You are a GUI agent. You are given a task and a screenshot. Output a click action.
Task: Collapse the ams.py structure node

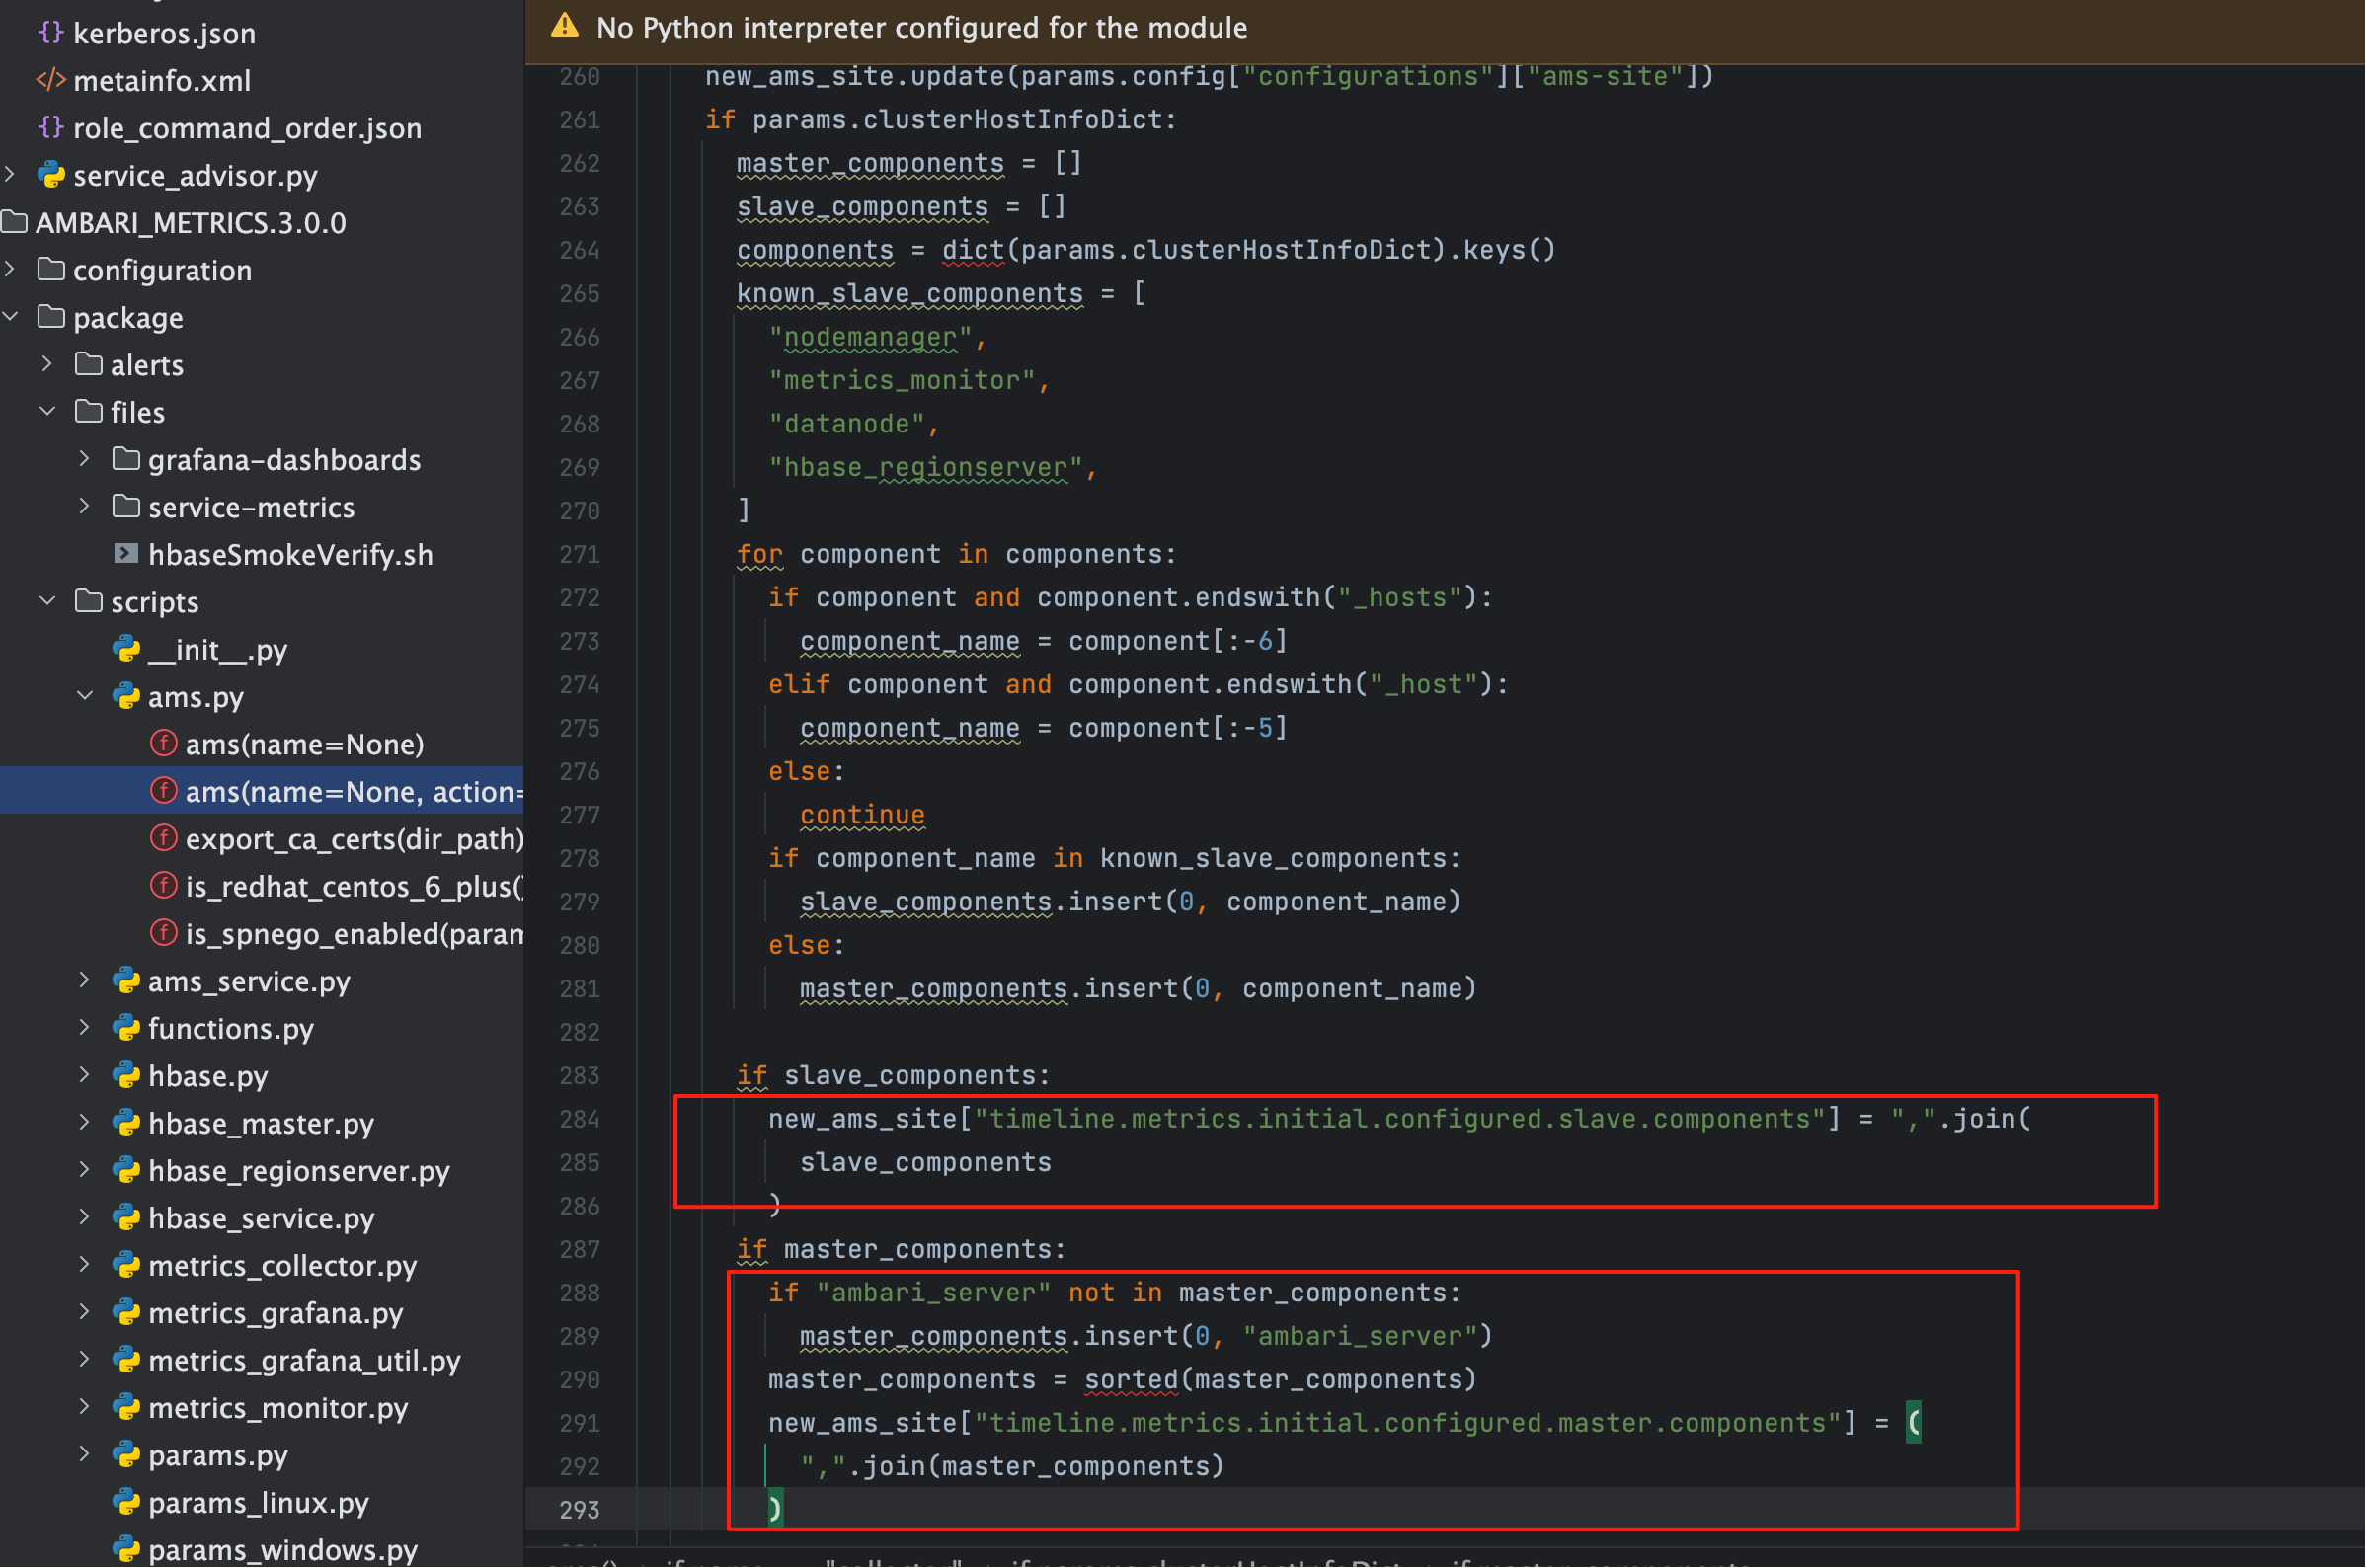click(x=85, y=697)
